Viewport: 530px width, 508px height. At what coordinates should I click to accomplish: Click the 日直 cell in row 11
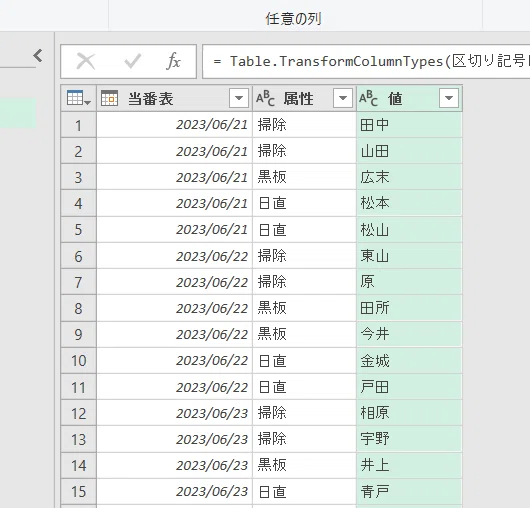305,387
